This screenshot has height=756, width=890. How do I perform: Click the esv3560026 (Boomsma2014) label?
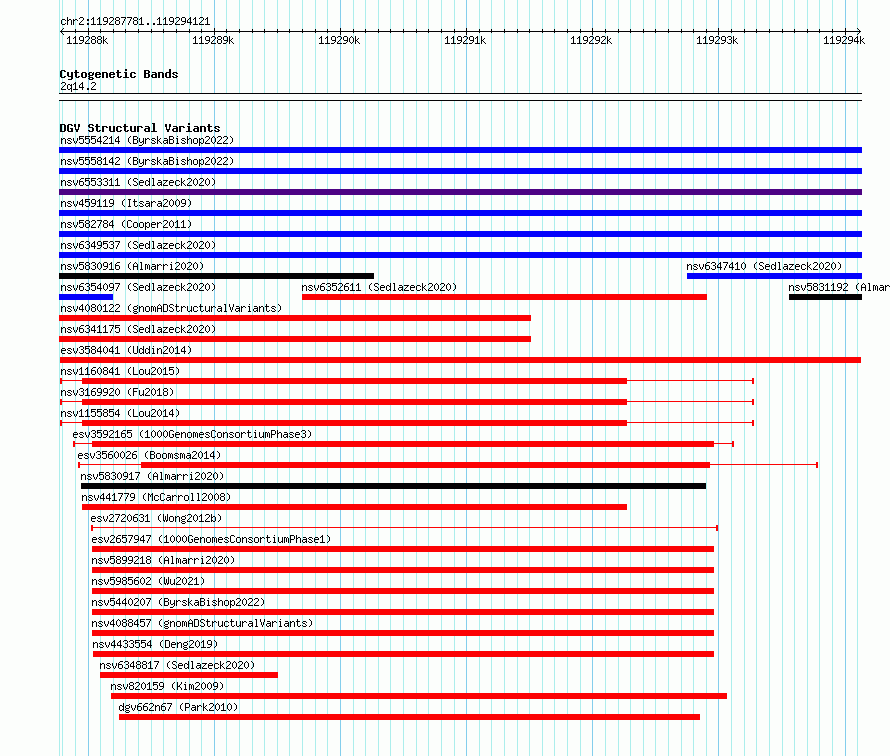149,455
